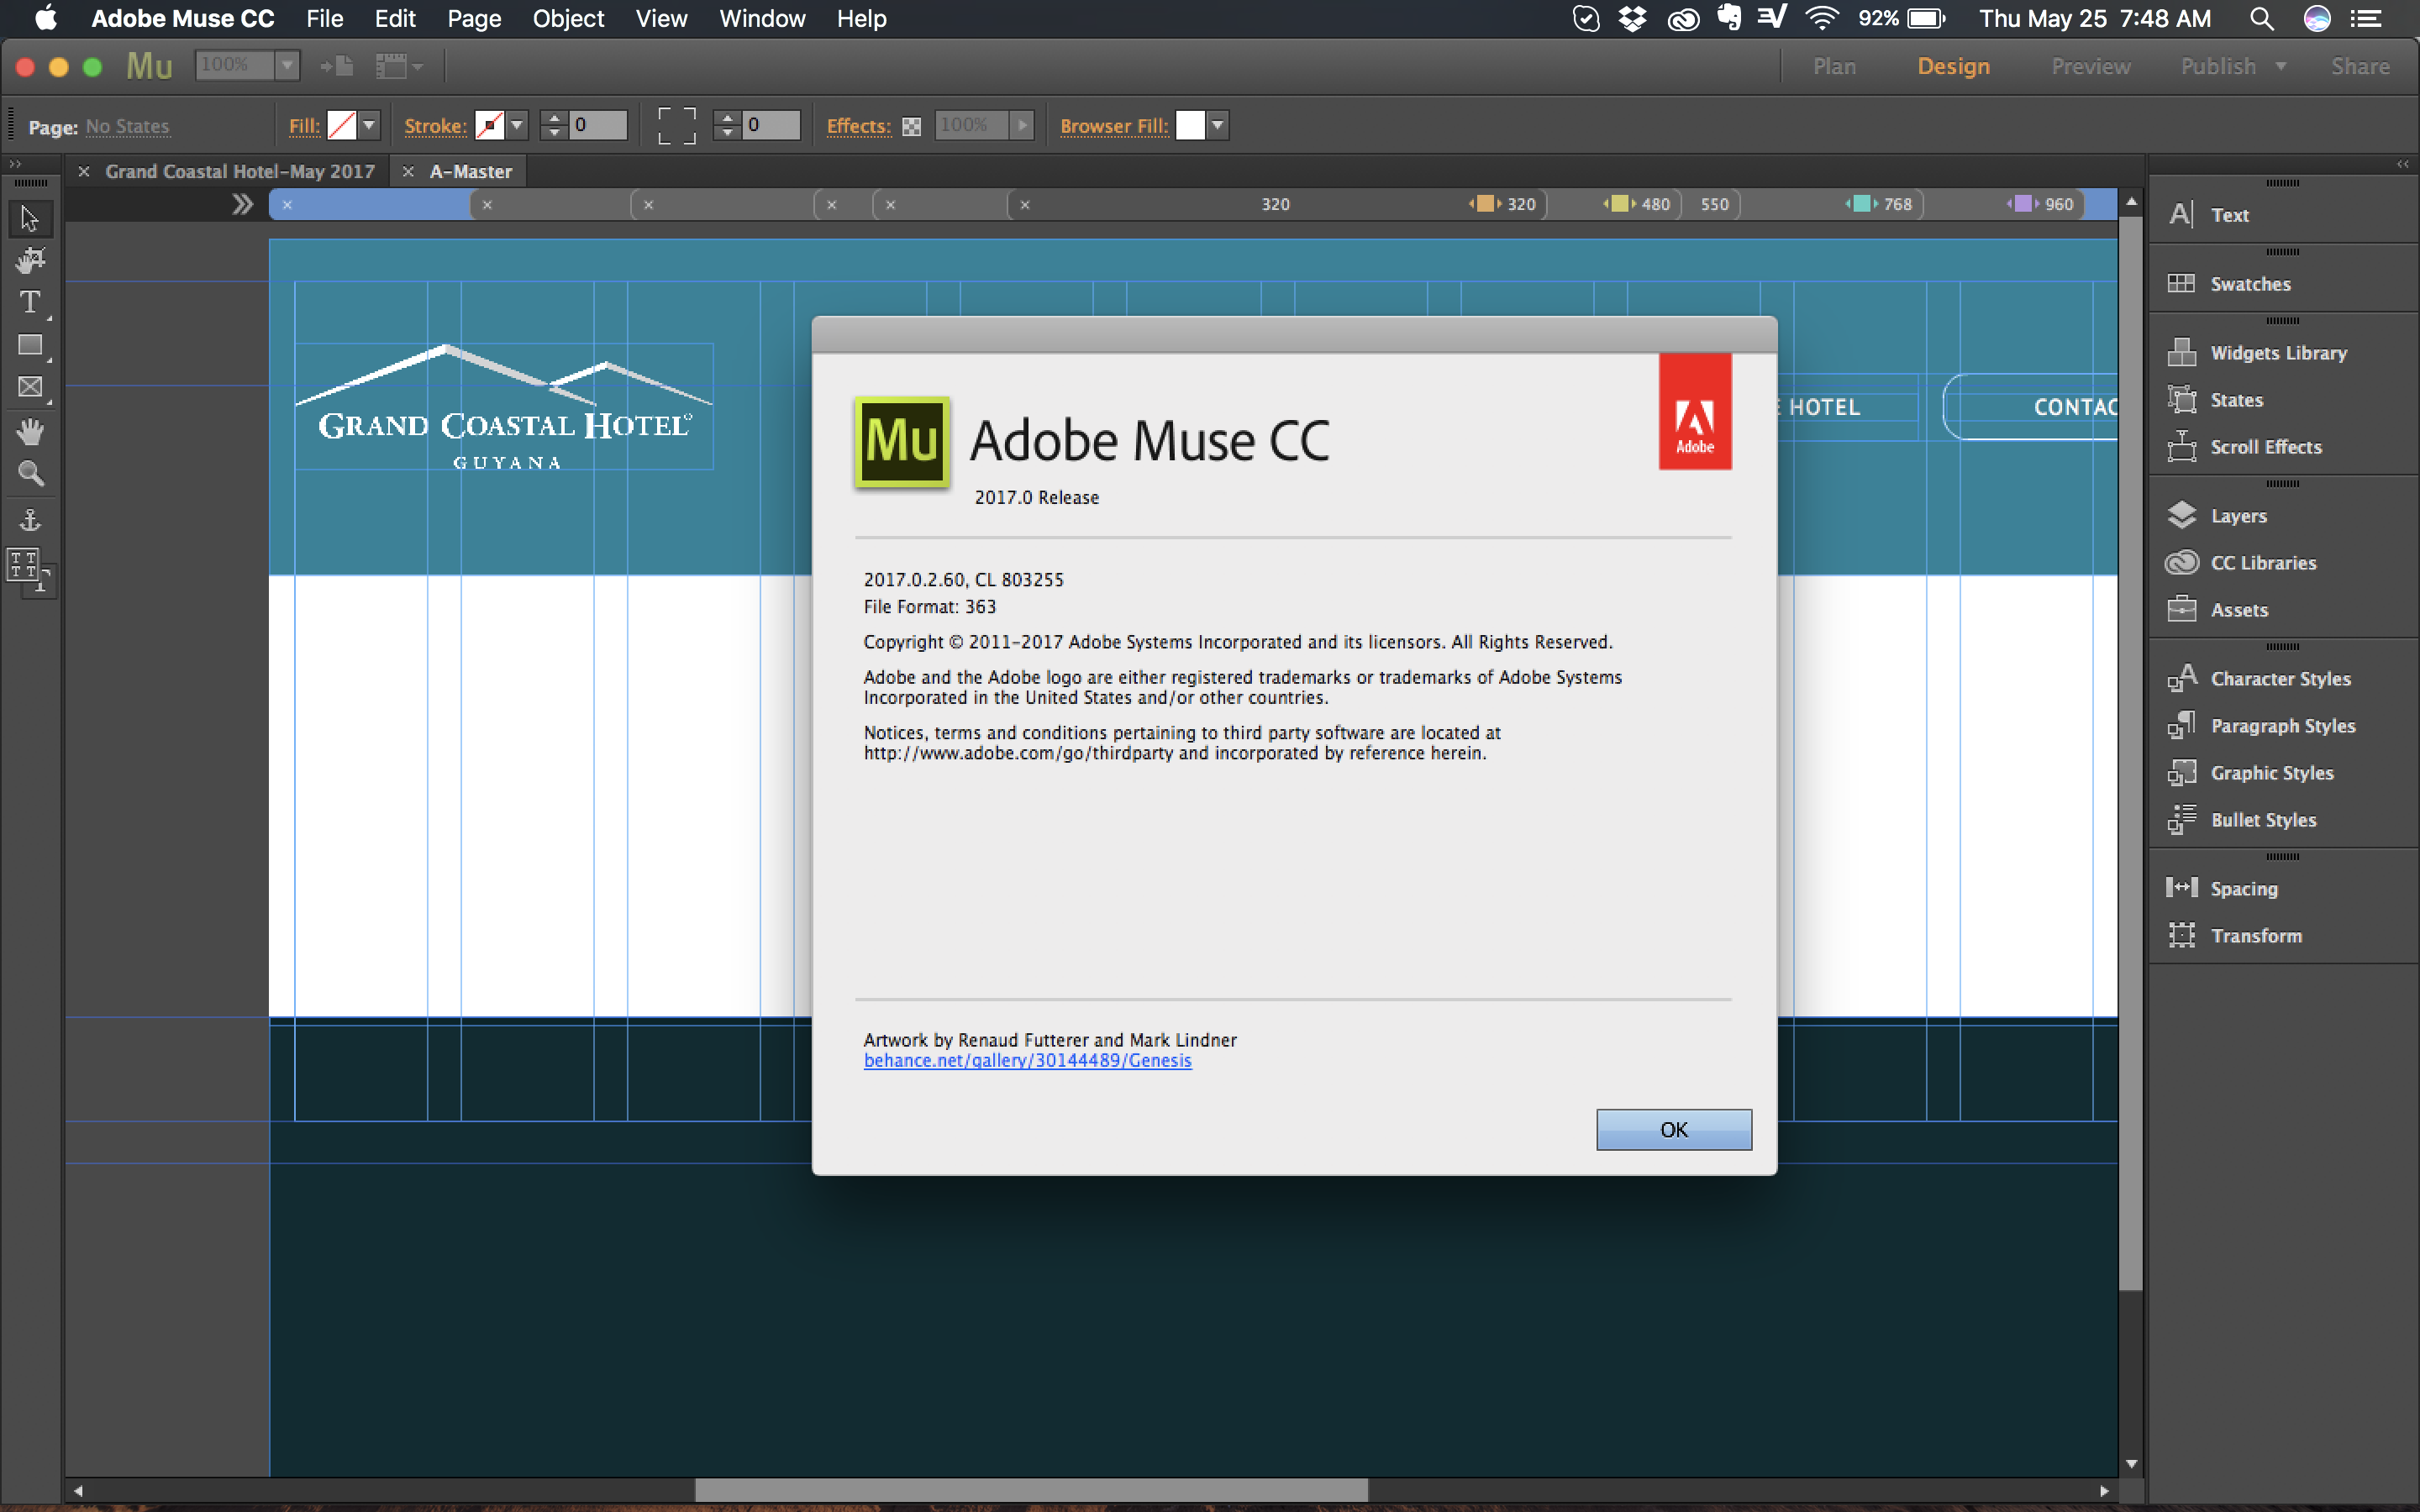The width and height of the screenshot is (2420, 1512).
Task: Switch to the A-Master tab
Action: 470,172
